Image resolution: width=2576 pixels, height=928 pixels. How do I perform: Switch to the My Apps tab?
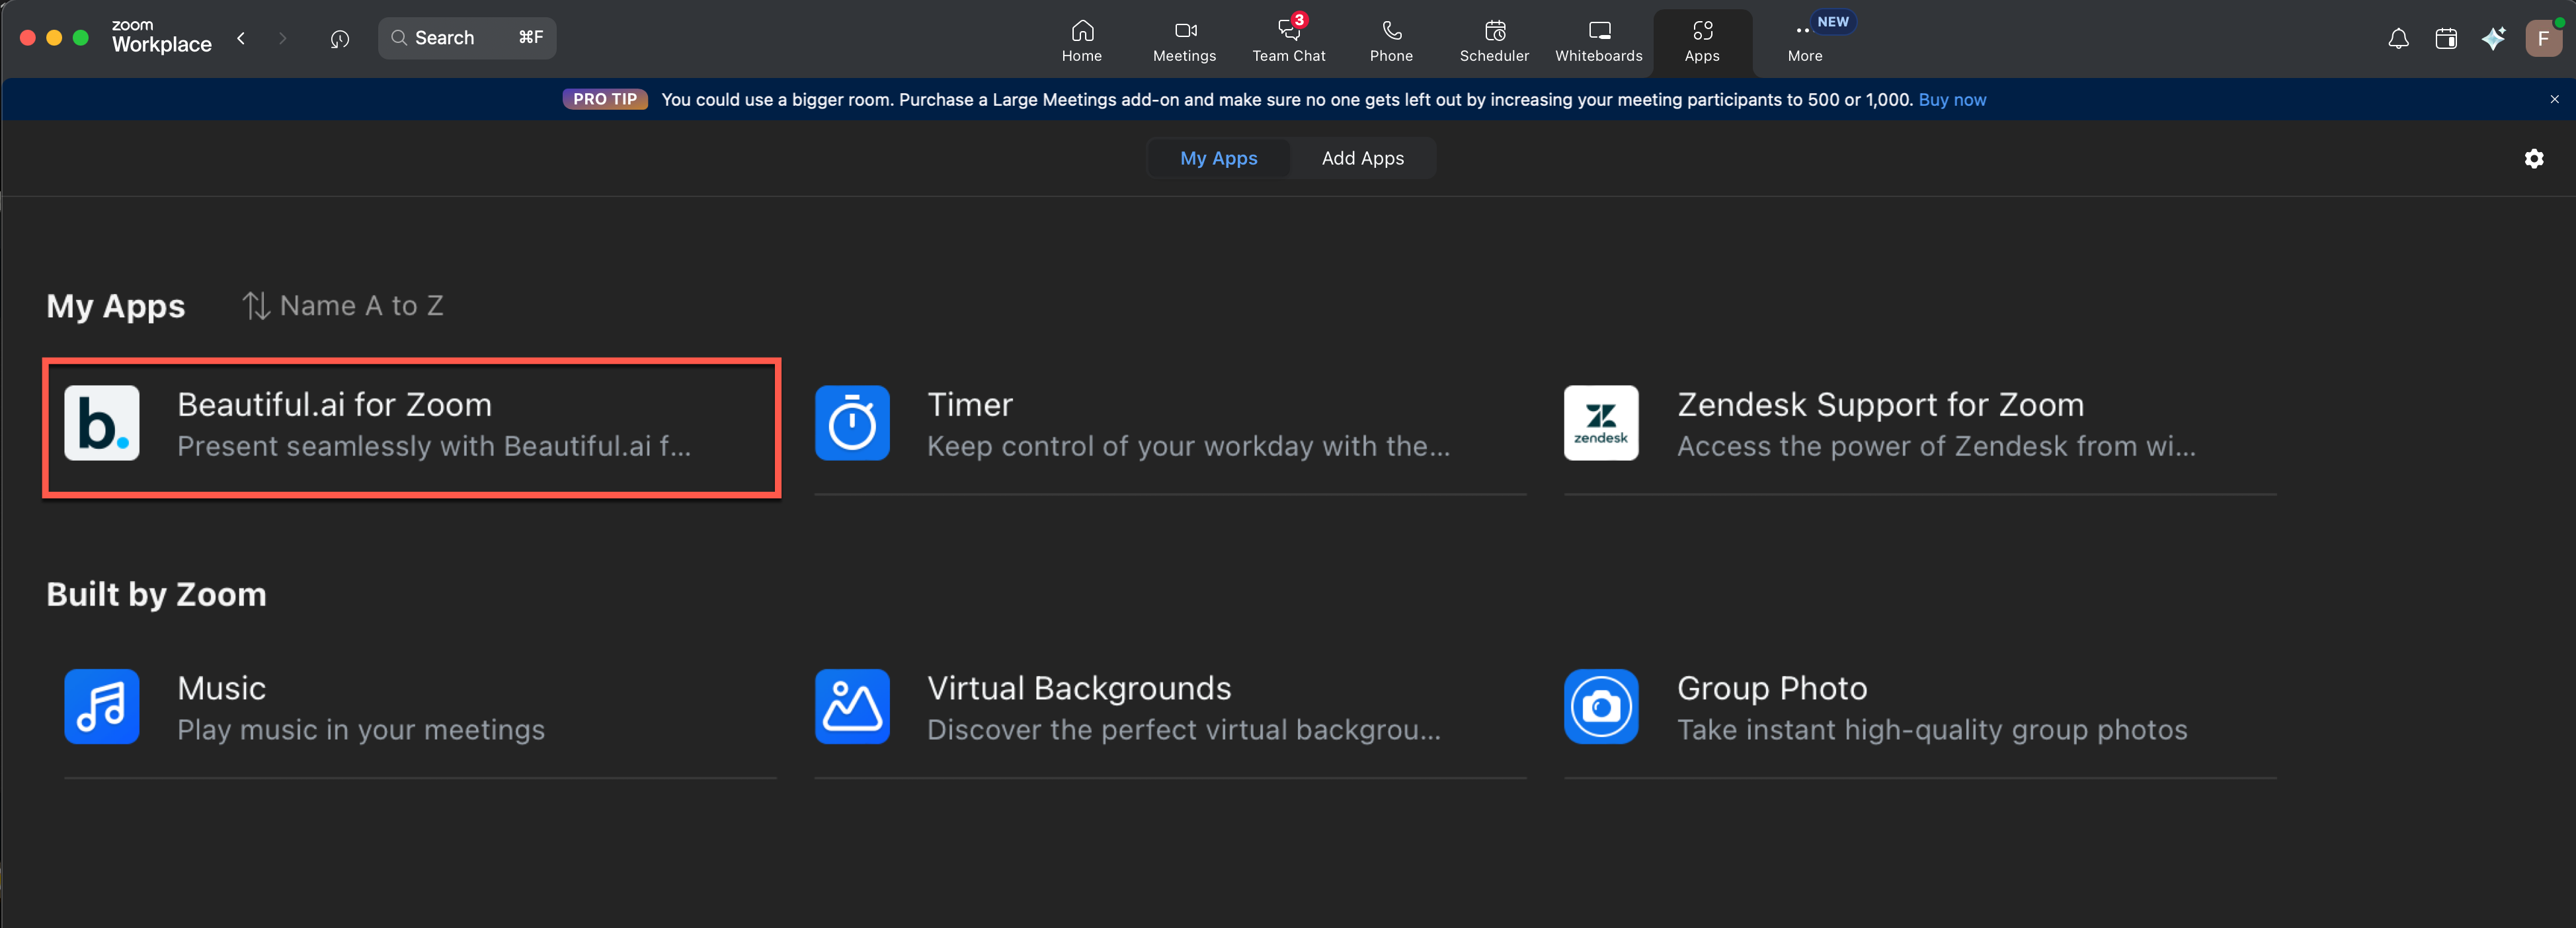(x=1218, y=158)
